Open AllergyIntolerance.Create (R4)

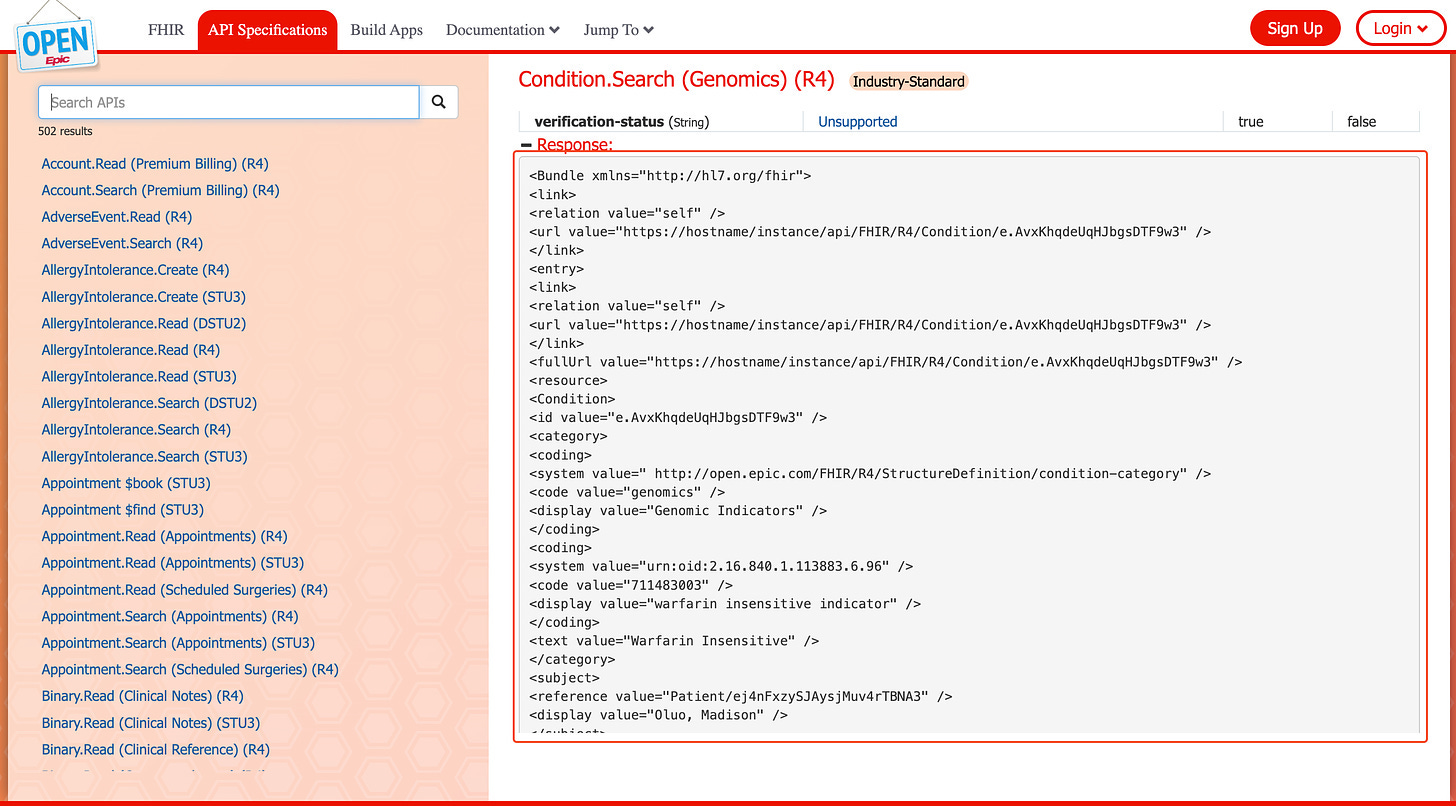[135, 270]
